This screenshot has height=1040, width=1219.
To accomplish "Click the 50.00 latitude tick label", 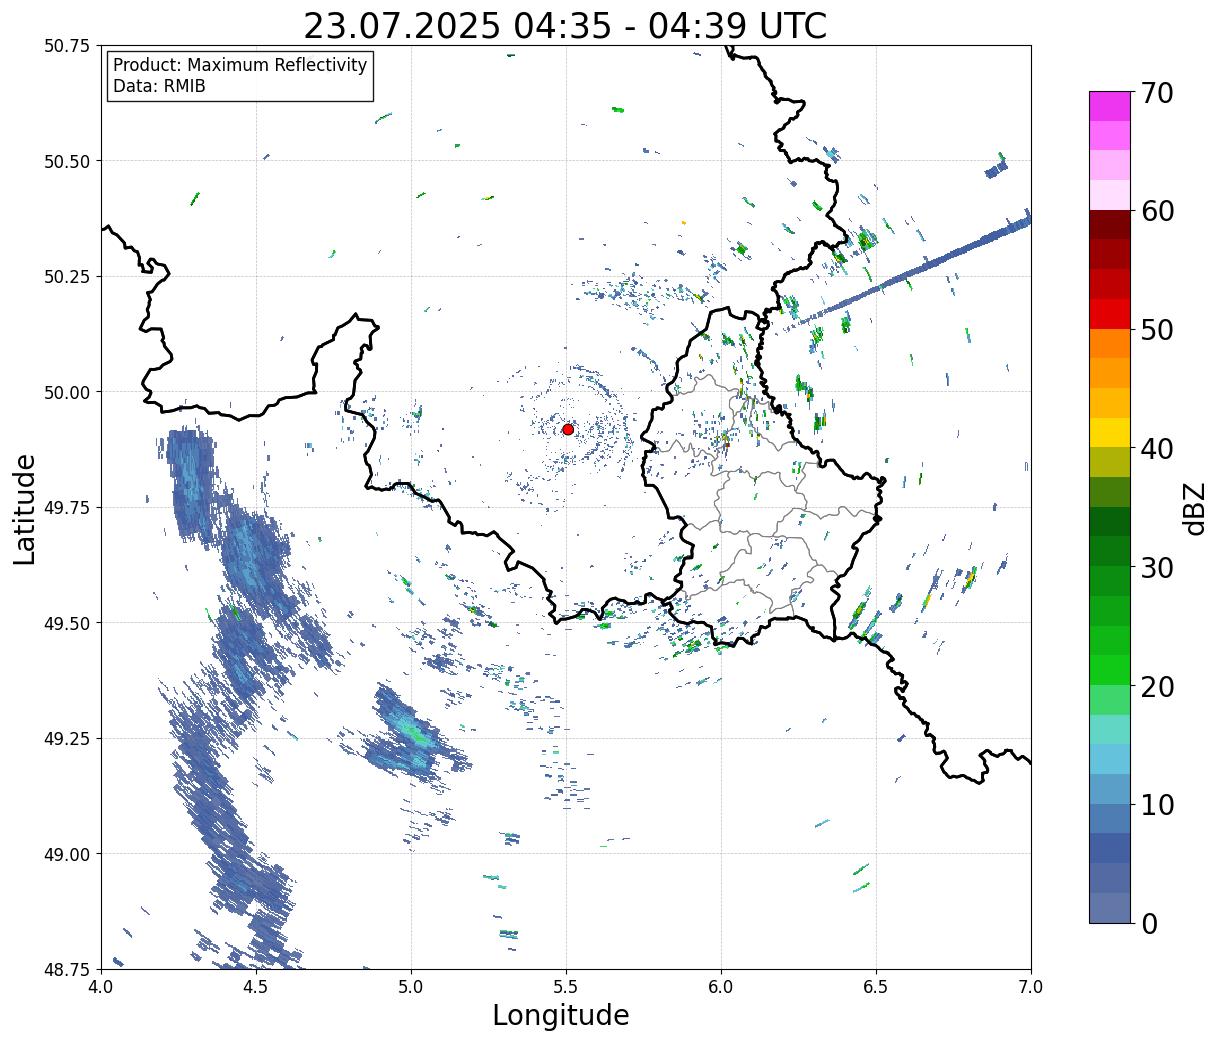I will [67, 392].
